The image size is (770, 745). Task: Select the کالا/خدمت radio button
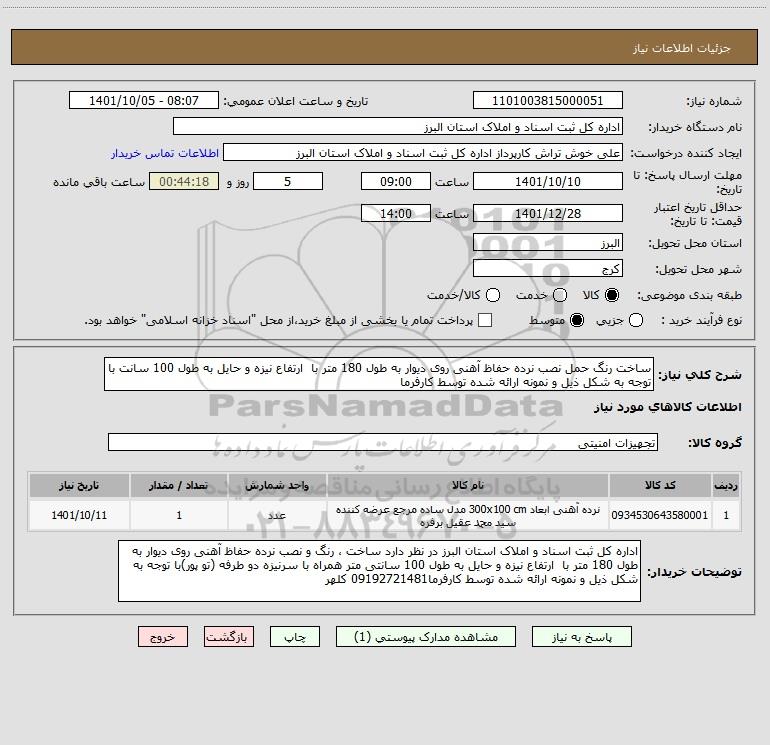(493, 295)
